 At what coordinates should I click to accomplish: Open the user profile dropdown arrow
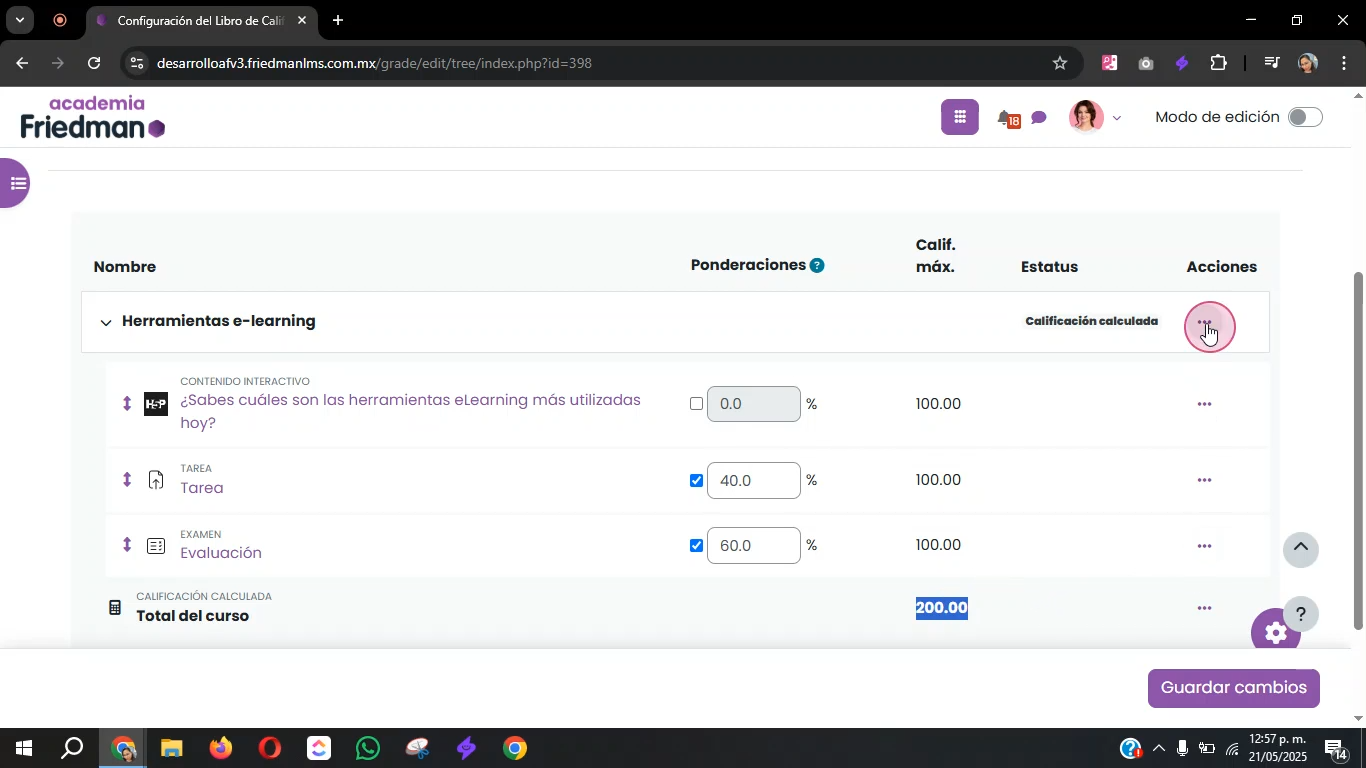[1117, 118]
